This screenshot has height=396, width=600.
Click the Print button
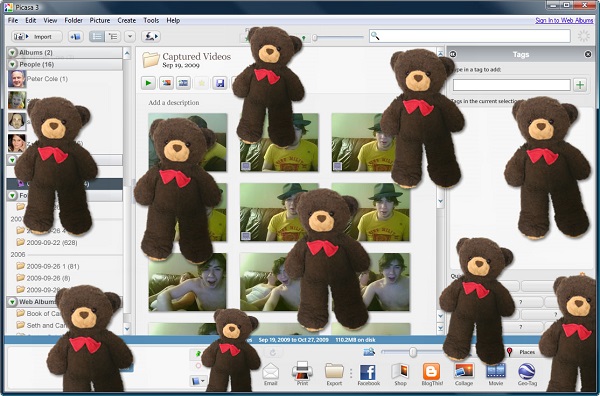click(302, 374)
